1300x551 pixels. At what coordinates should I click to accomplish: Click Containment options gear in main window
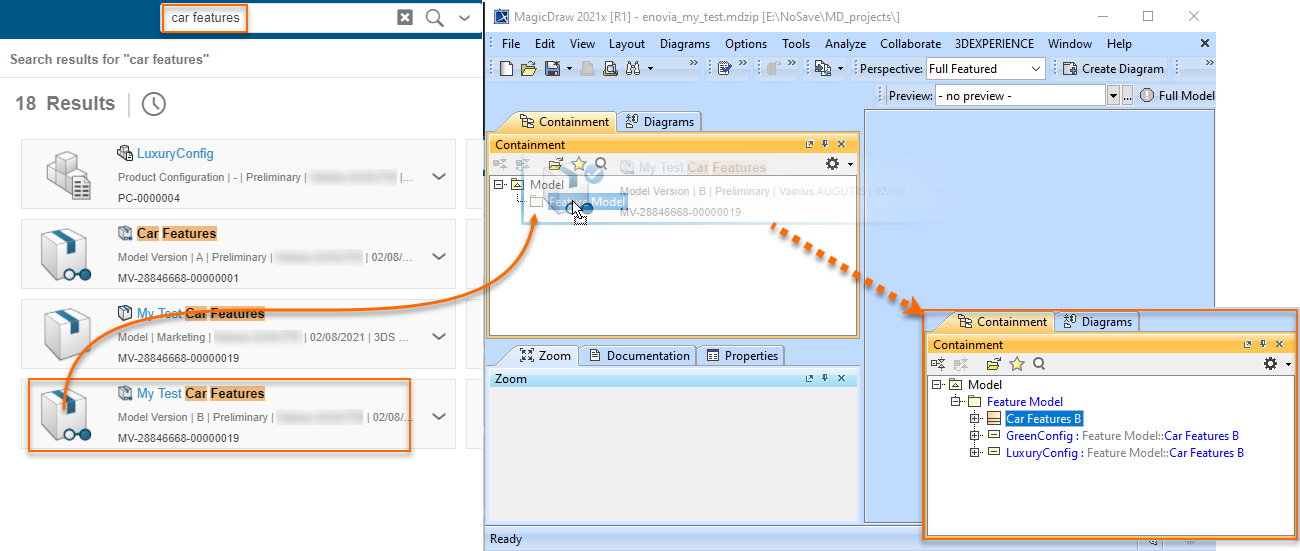[x=832, y=163]
